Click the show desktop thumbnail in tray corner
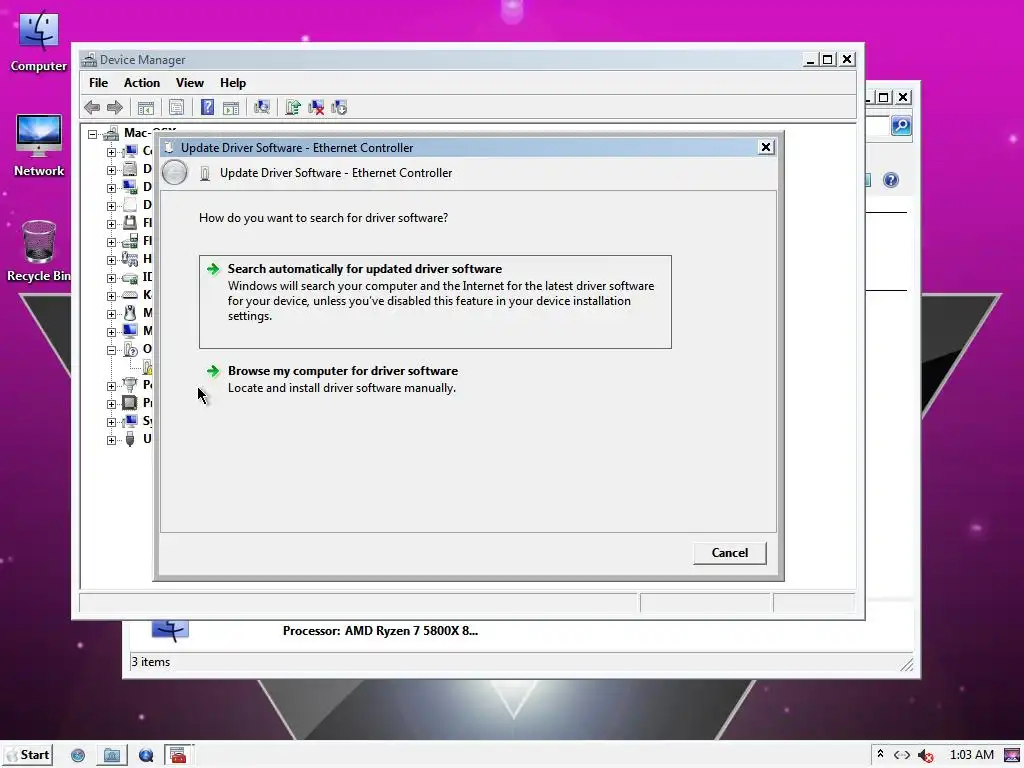The width and height of the screenshot is (1024, 768). [1012, 756]
